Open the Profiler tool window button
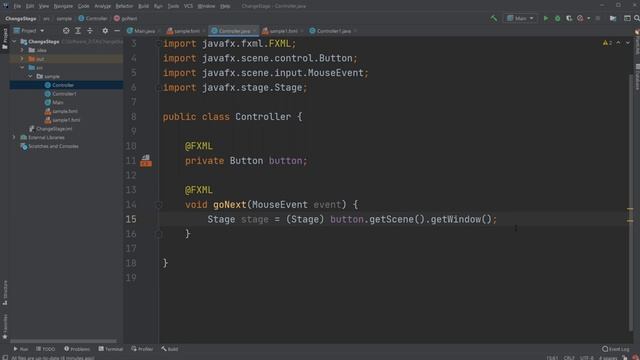The image size is (640, 360). 142,349
